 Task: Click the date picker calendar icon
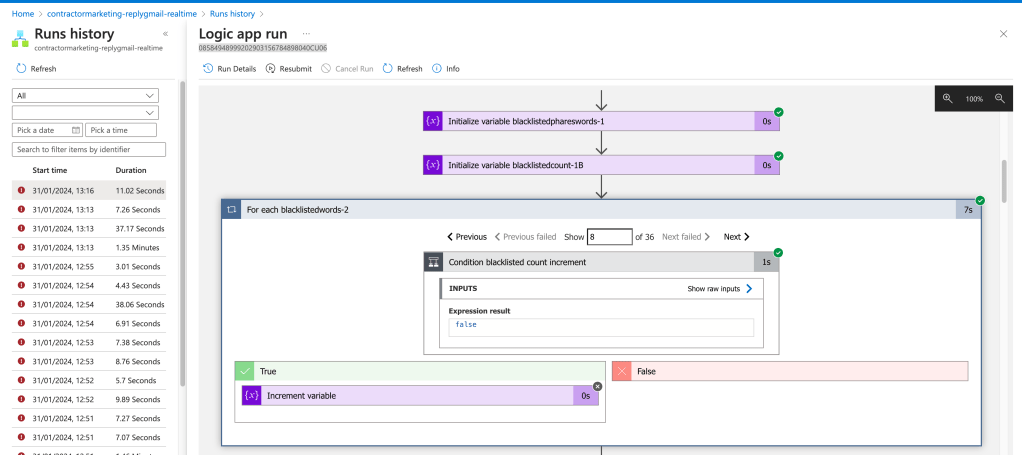76,130
